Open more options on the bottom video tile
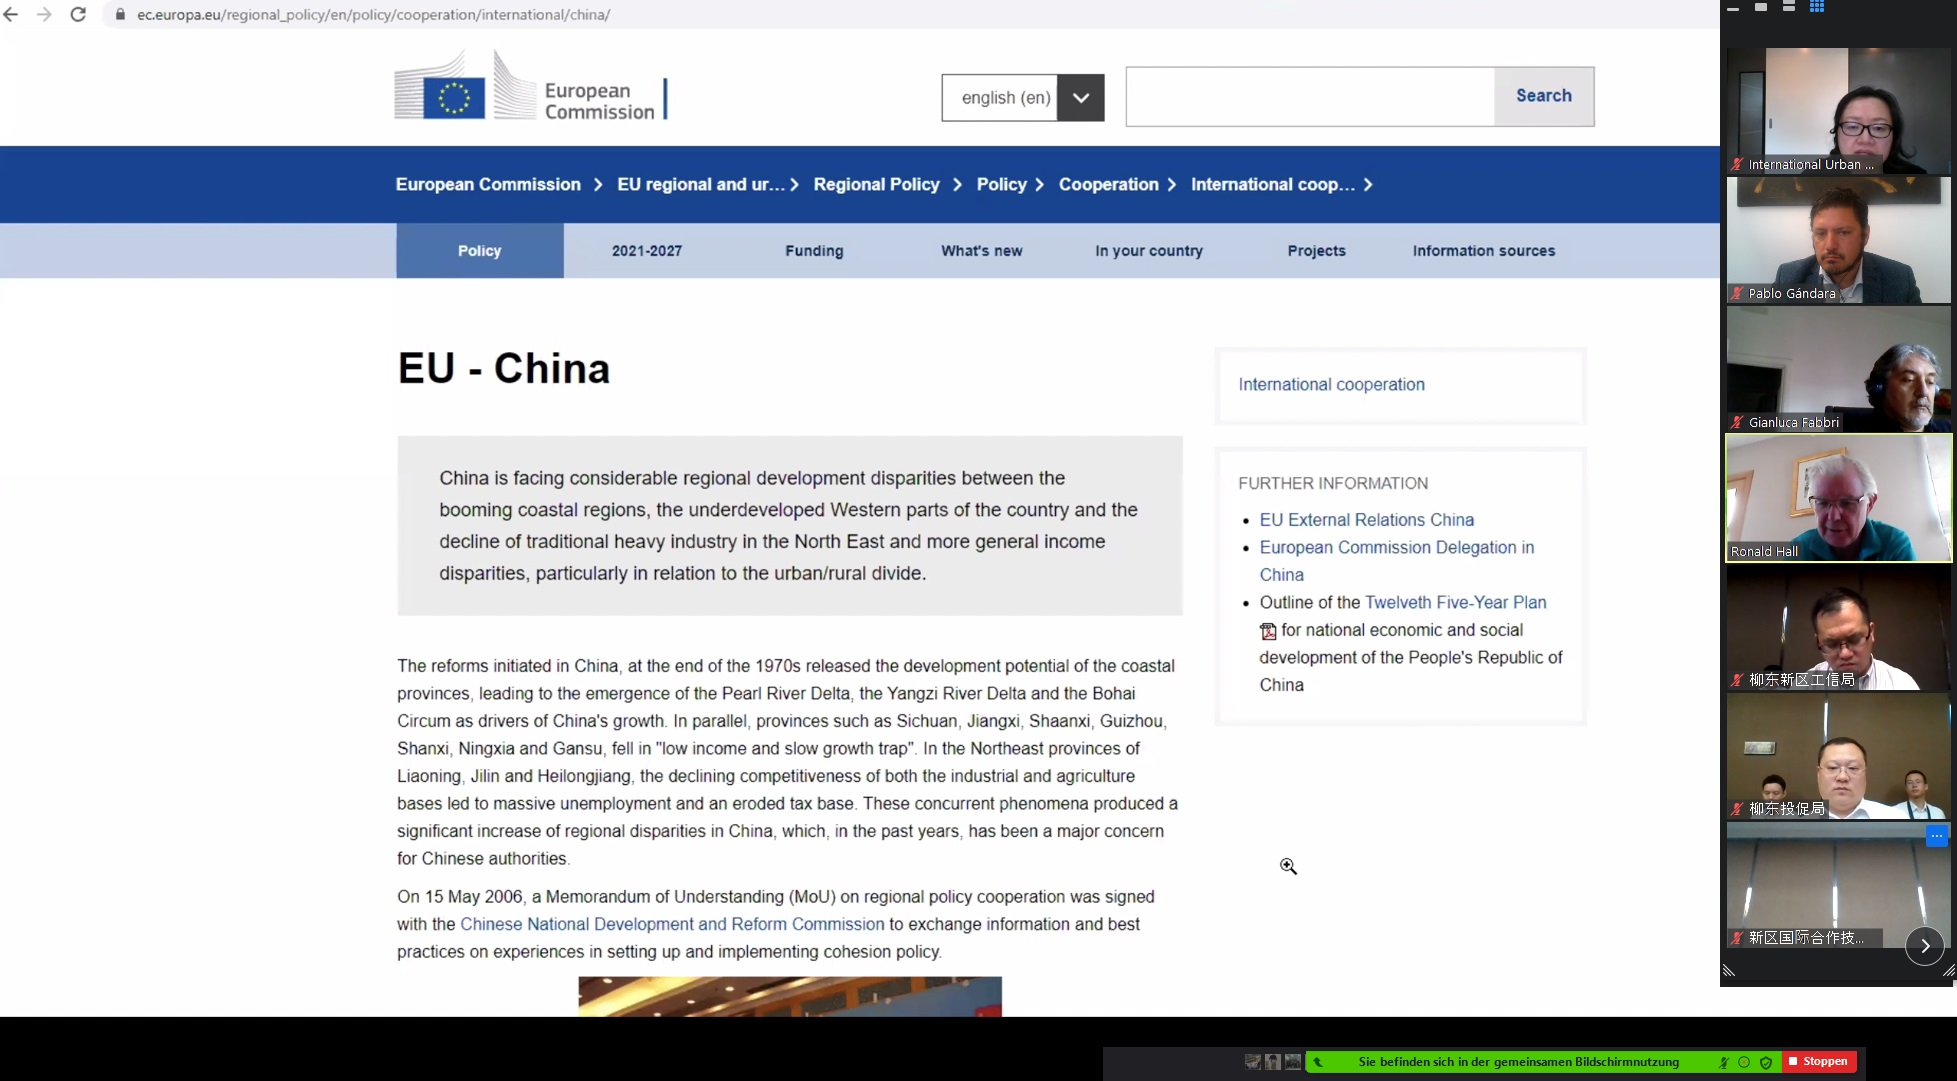This screenshot has width=1957, height=1081. pyautogui.click(x=1936, y=836)
